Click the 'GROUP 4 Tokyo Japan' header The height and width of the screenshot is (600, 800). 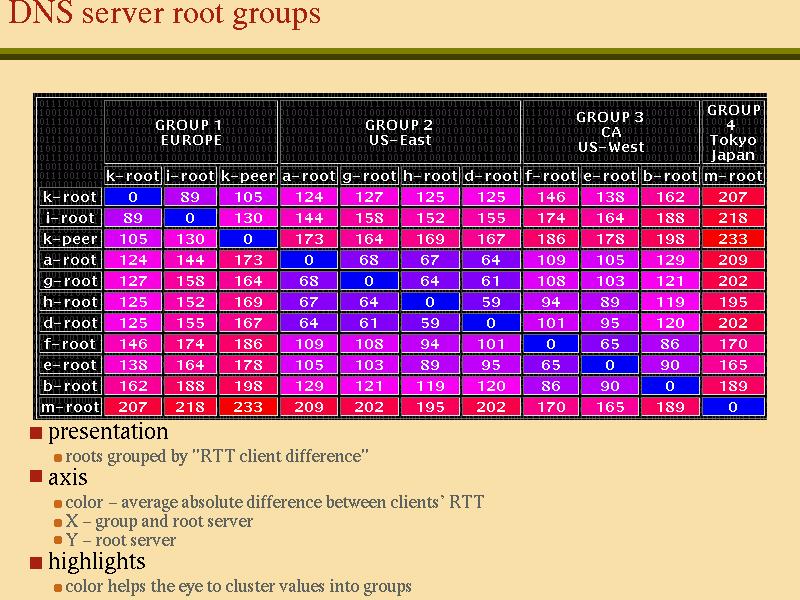pyautogui.click(x=733, y=132)
